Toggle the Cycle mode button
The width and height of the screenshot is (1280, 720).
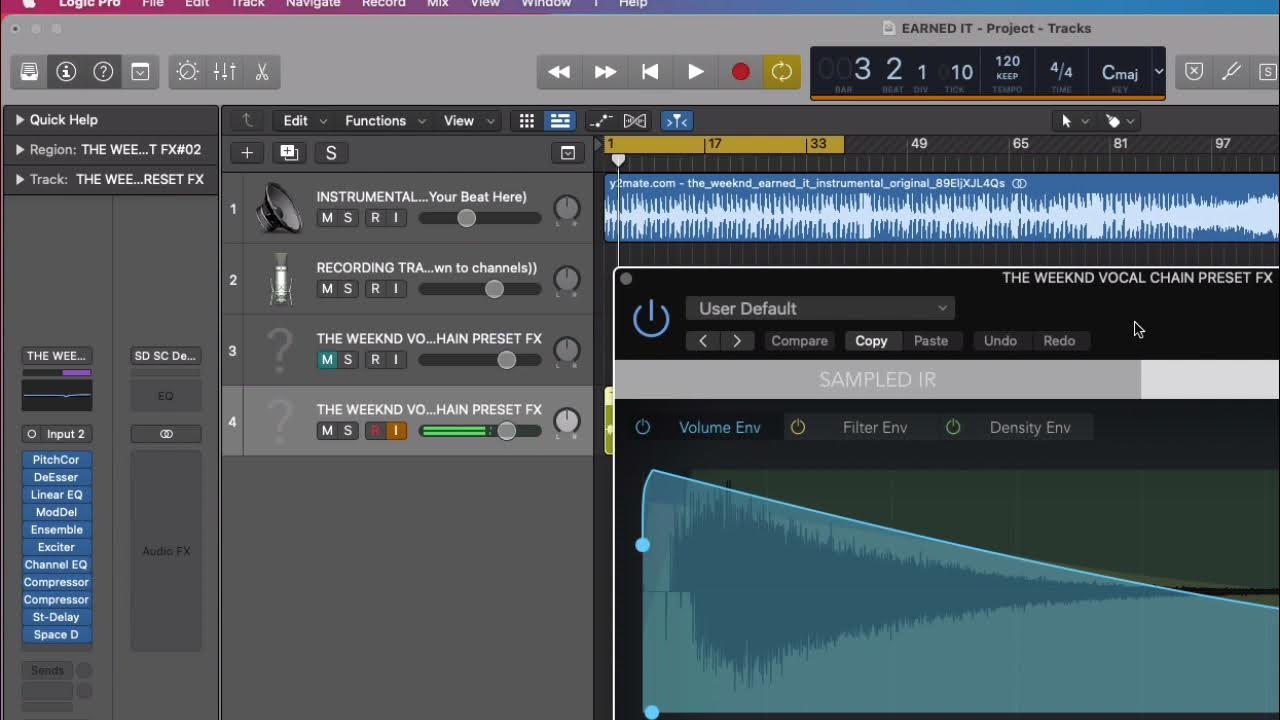coord(781,72)
